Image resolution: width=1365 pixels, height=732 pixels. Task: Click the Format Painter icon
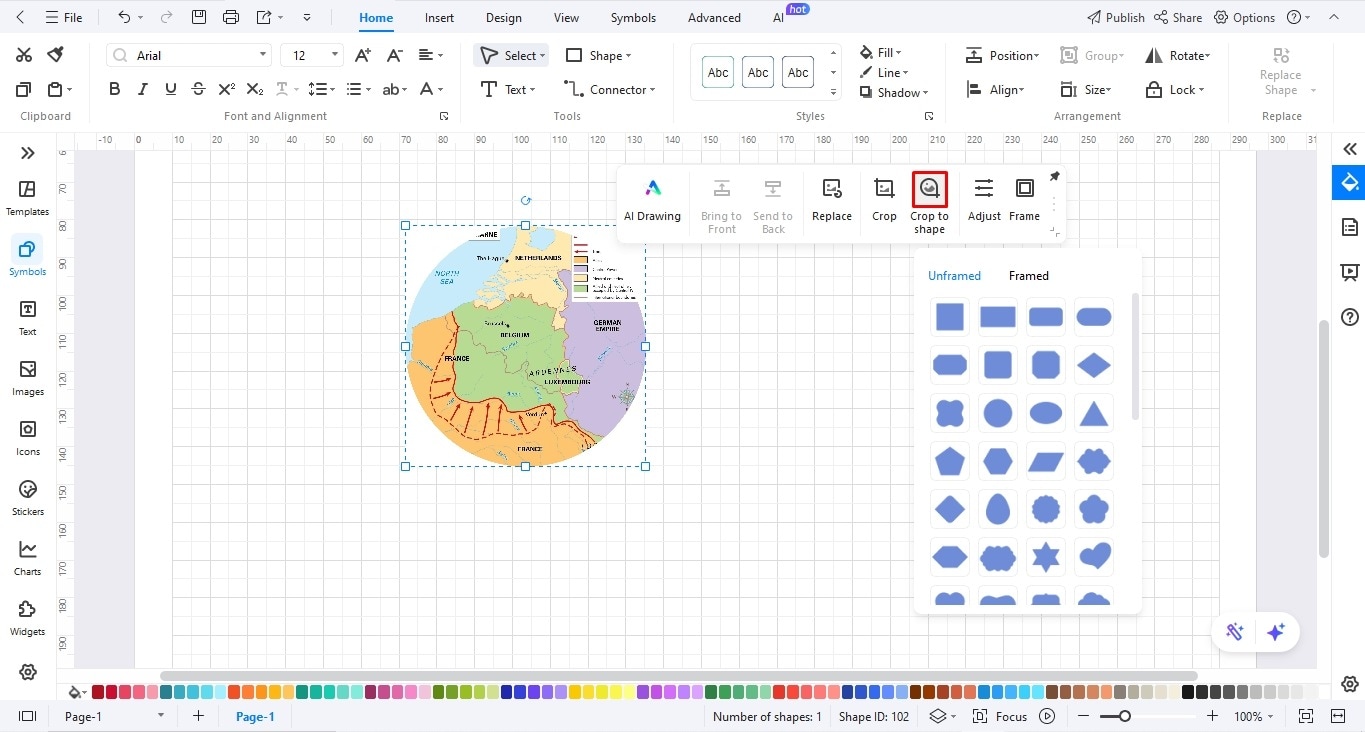56,55
